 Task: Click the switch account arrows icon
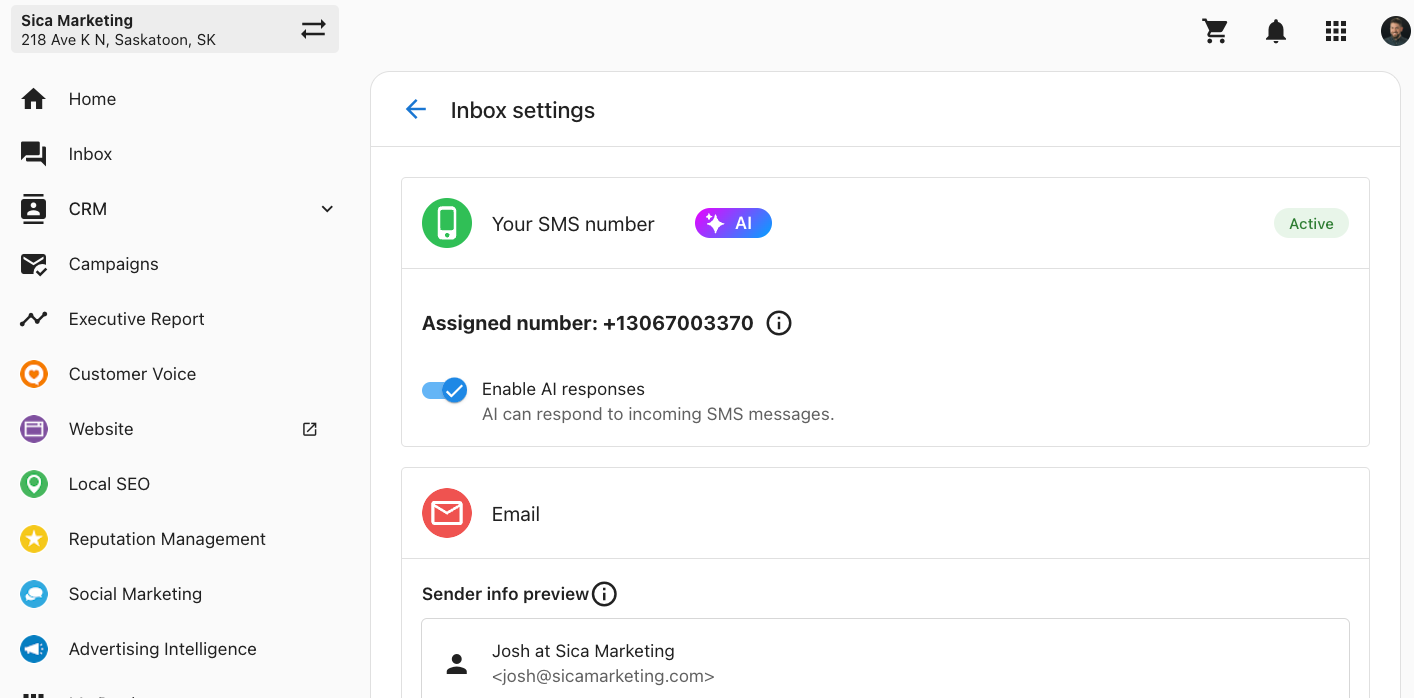[314, 29]
